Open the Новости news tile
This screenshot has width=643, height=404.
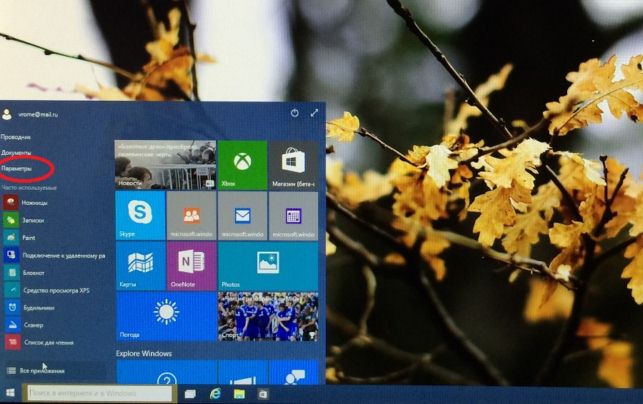[165, 165]
